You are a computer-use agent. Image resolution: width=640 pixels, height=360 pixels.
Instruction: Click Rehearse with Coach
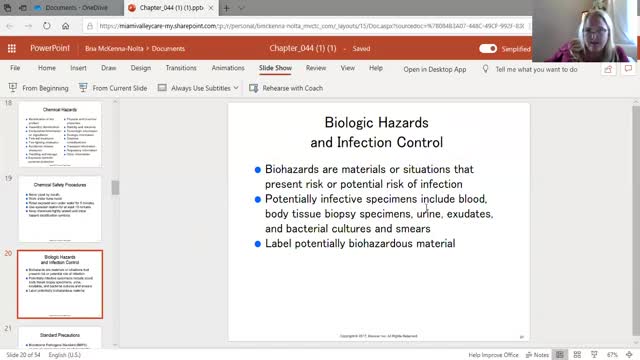coord(286,88)
